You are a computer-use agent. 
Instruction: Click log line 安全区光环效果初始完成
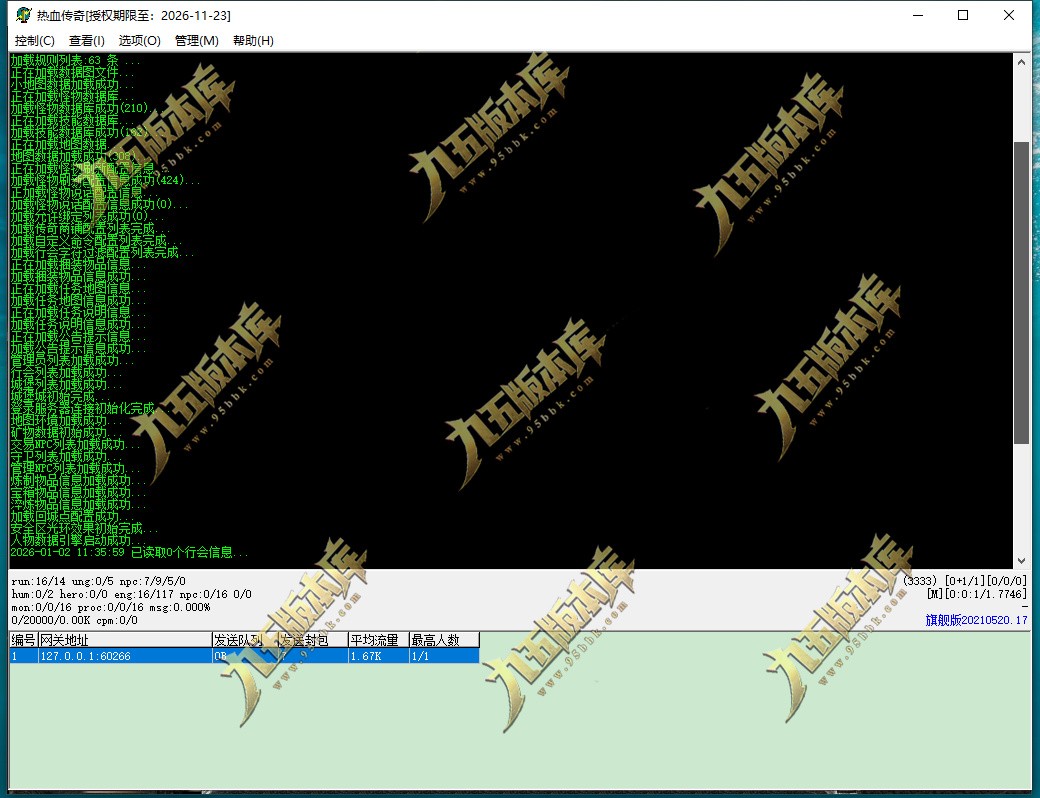click(84, 529)
